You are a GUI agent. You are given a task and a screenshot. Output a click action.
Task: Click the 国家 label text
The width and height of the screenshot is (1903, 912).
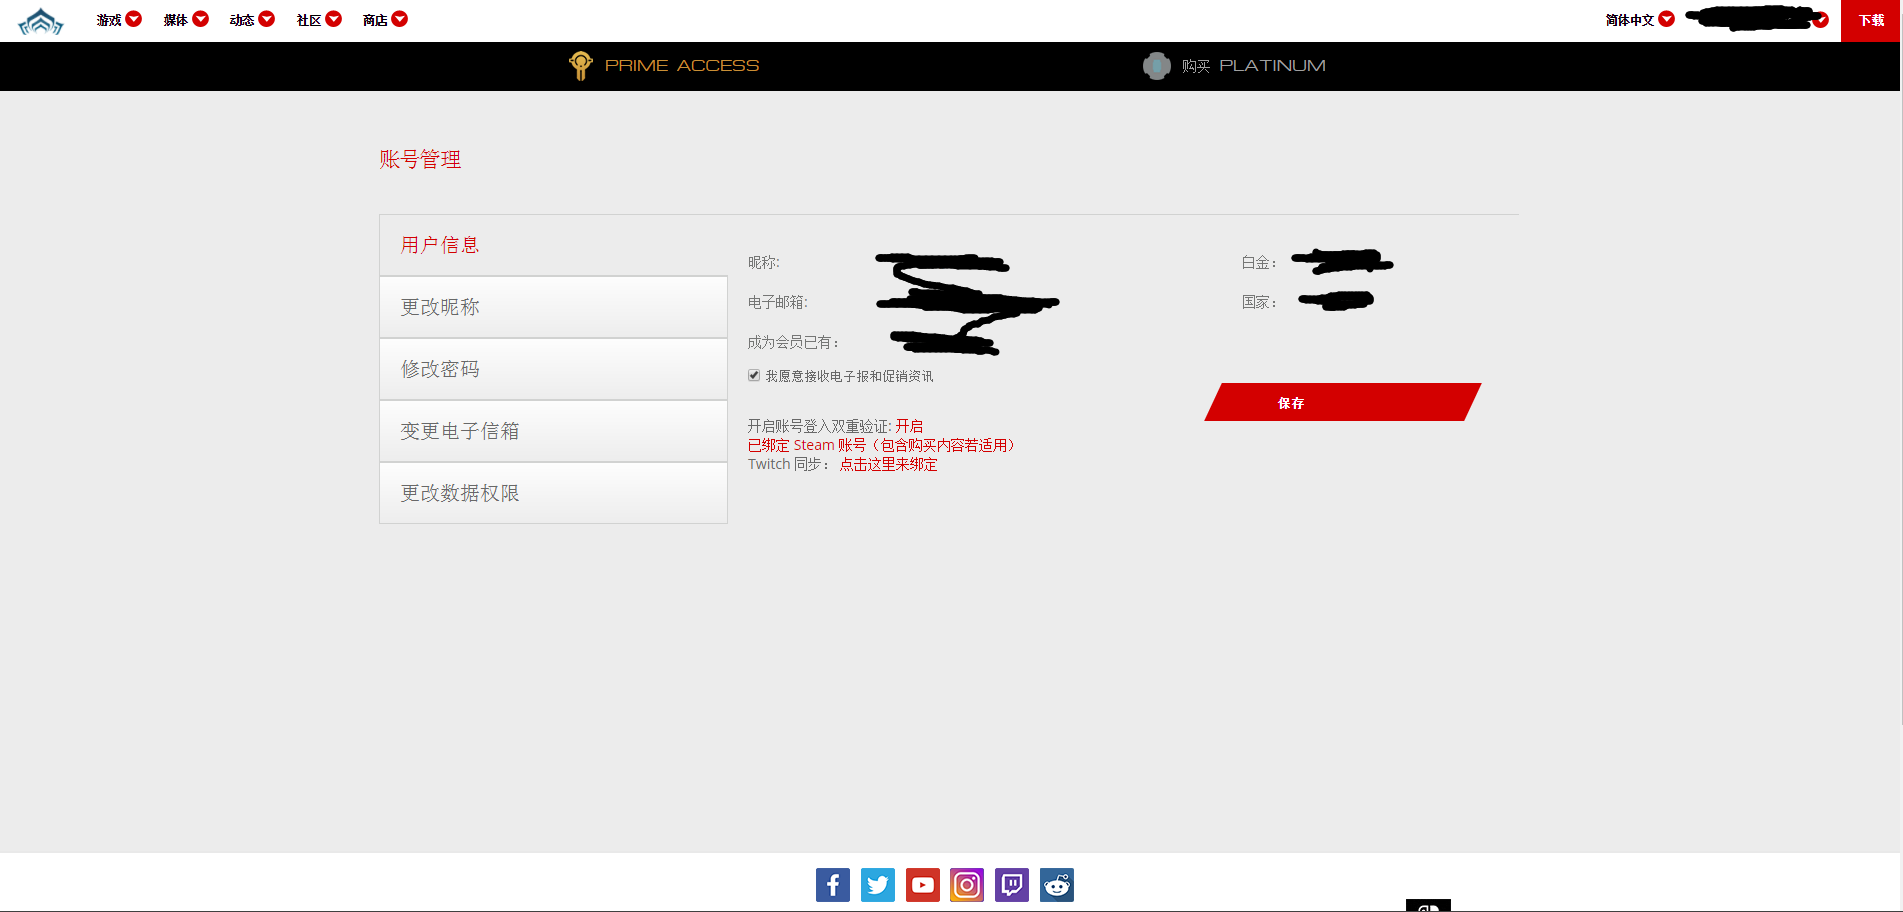(x=1259, y=302)
